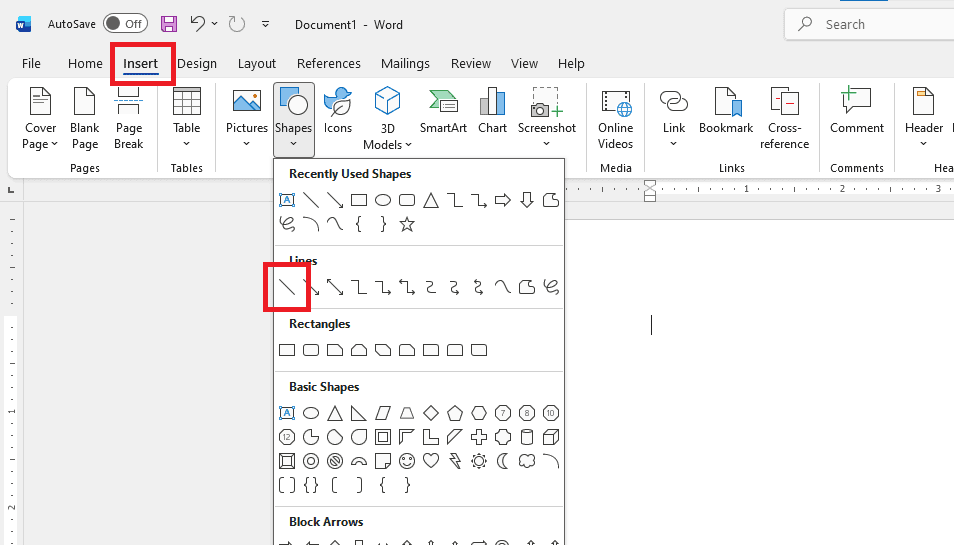954x545 pixels.
Task: Select the Diamond in Basic Shapes
Action: click(431, 413)
